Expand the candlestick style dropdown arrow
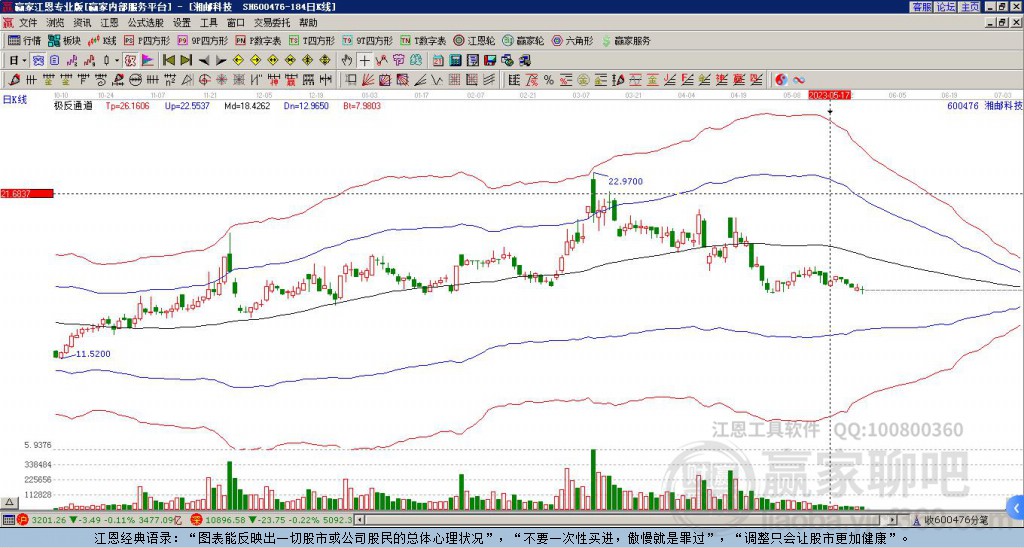The width and height of the screenshot is (1024, 548). click(117, 60)
